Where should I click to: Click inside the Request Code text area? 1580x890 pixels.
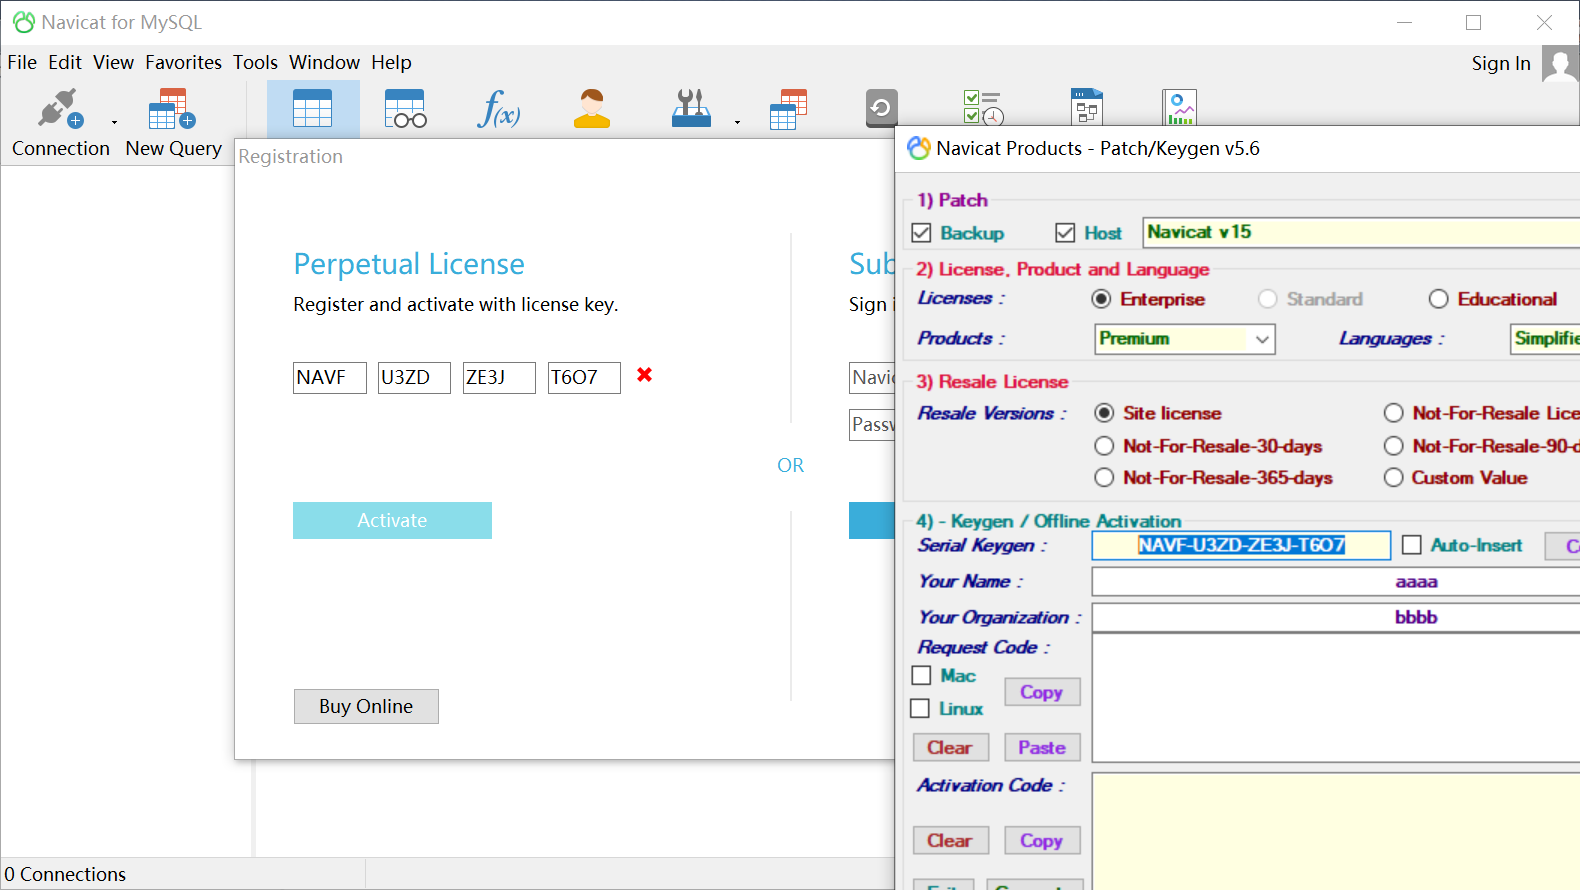[x=1336, y=698]
